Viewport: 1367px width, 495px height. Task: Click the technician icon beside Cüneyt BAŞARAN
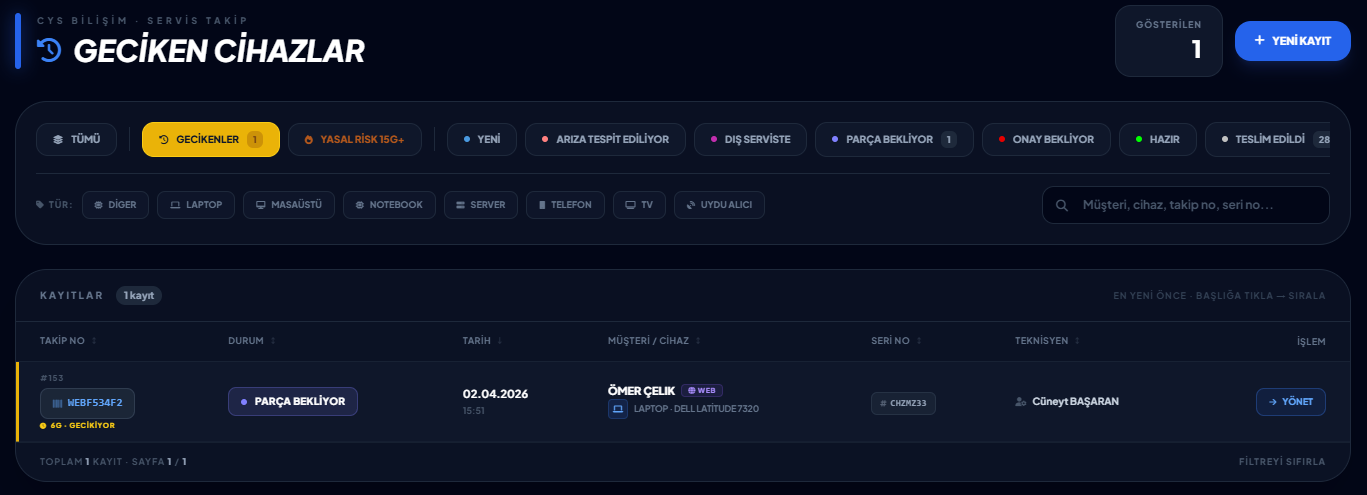[x=1021, y=402]
